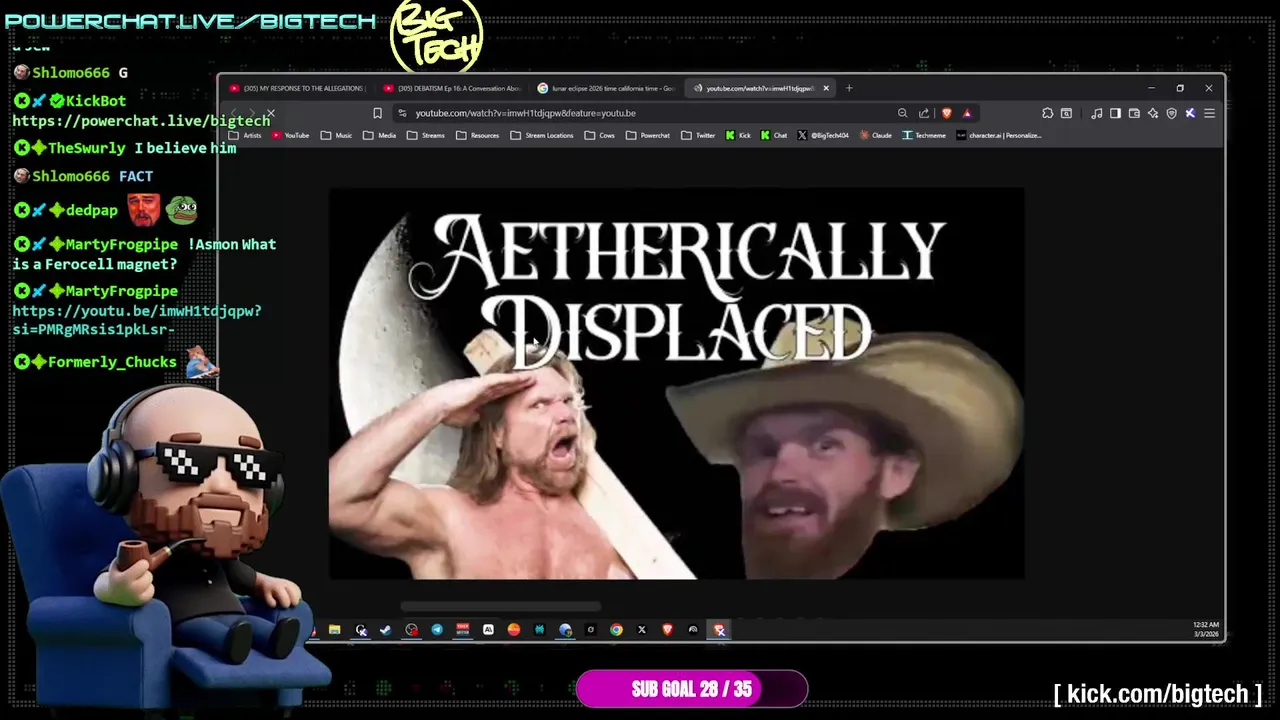Image resolution: width=1280 pixels, height=720 pixels.
Task: Open the Techmeme bookmark
Action: 924,135
